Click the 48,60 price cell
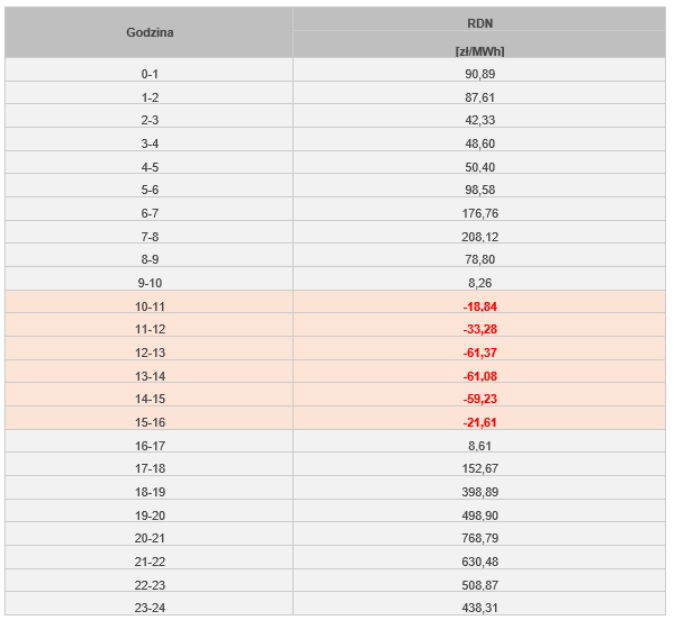673x620 pixels. [x=480, y=143]
